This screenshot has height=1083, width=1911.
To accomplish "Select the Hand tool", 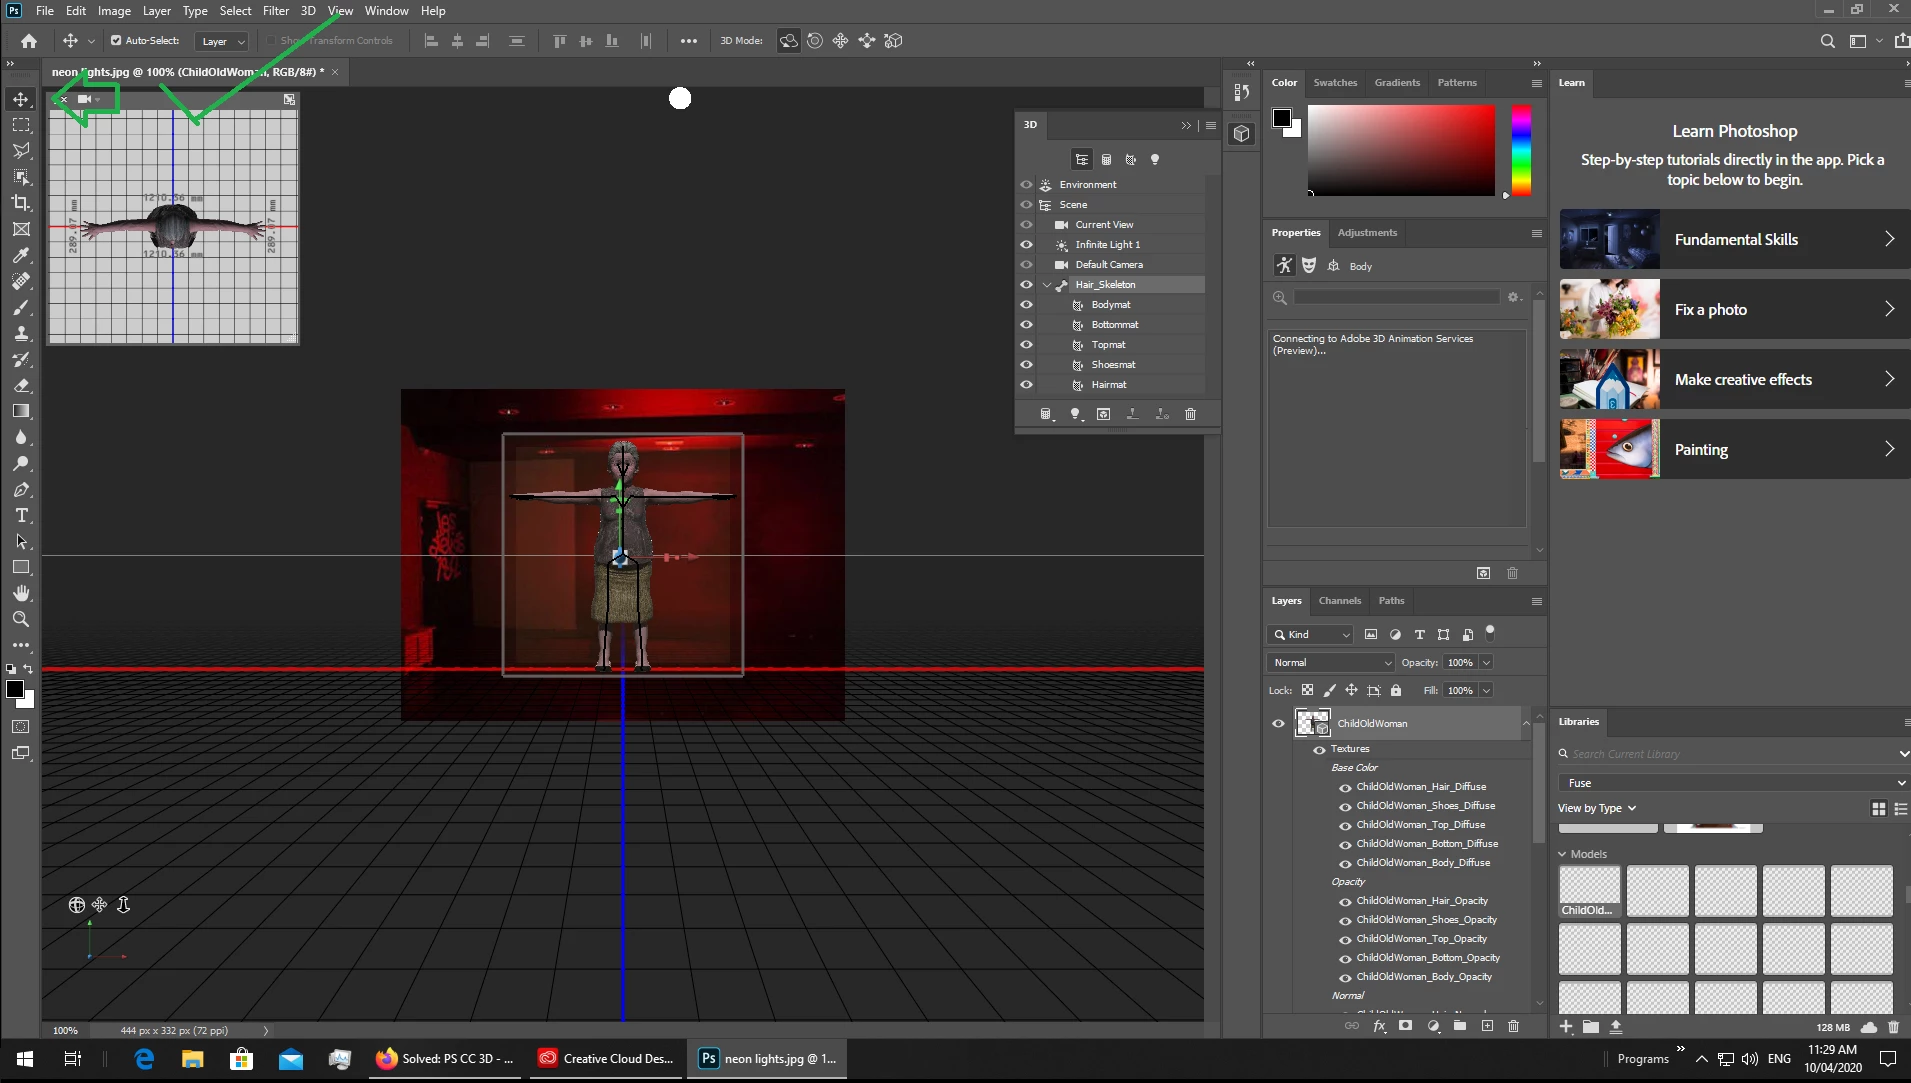I will coord(21,593).
